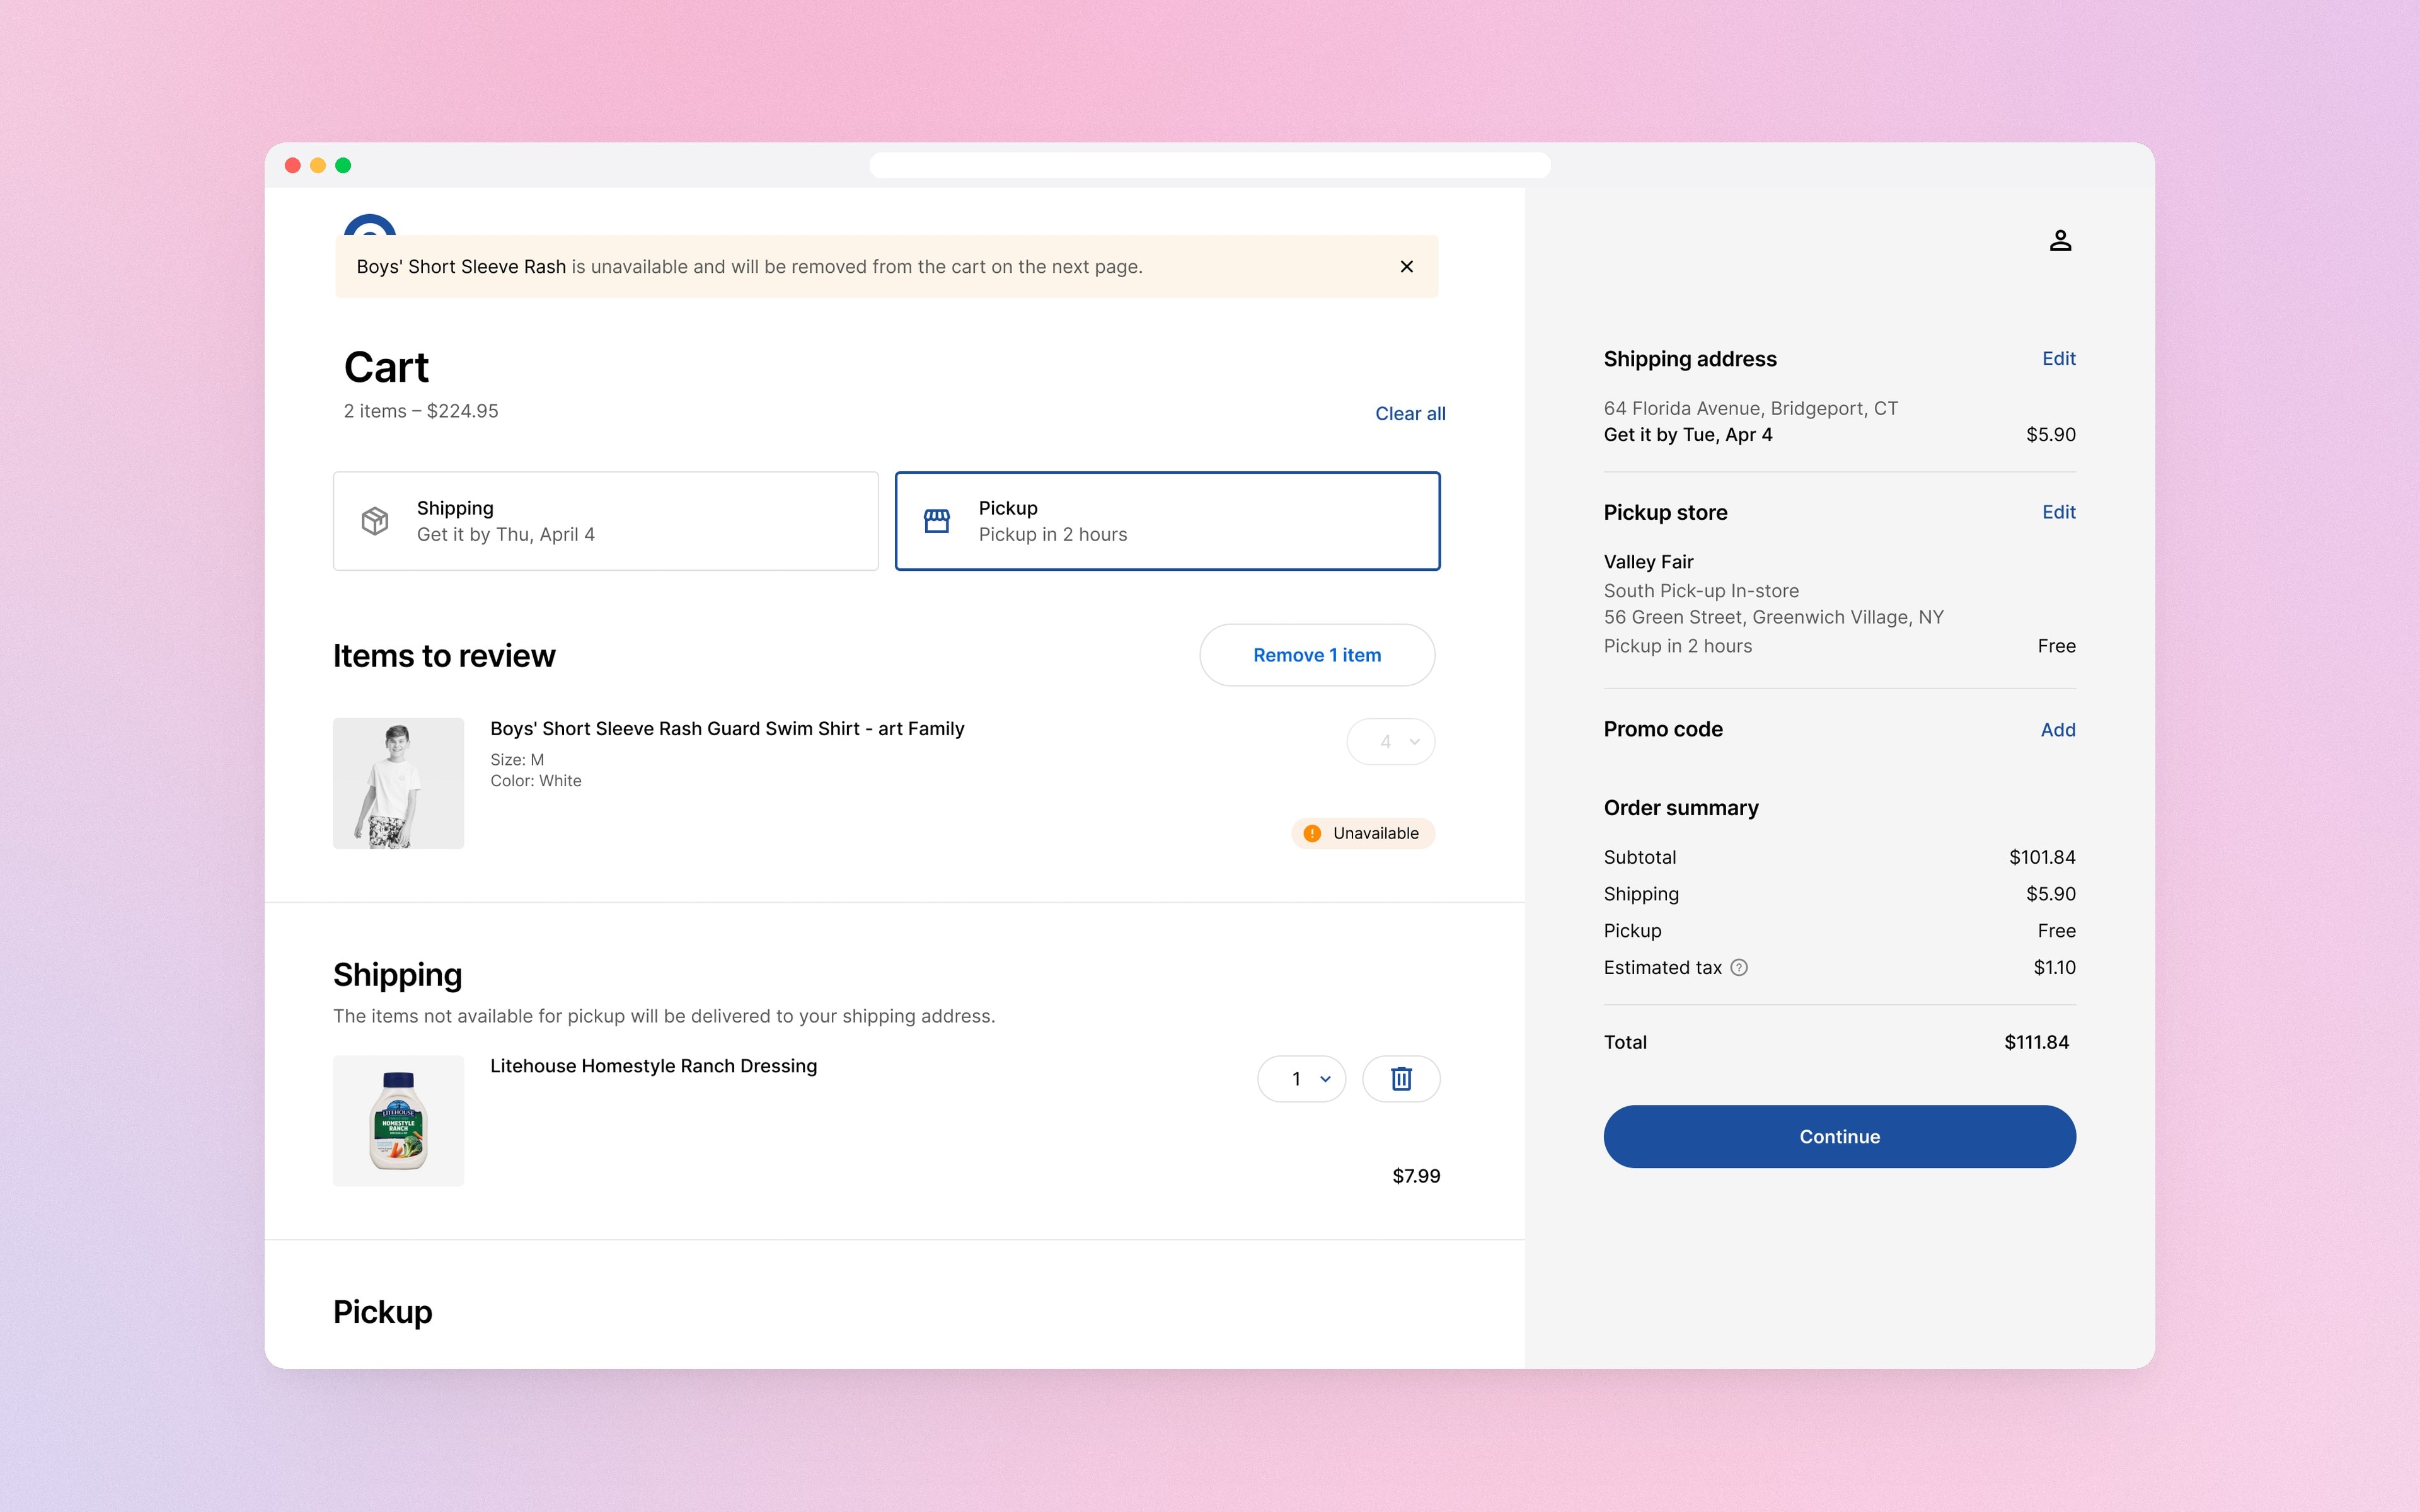2420x1512 pixels.
Task: Open the Boys' Rash Guard shirt thumbnail
Action: (398, 783)
